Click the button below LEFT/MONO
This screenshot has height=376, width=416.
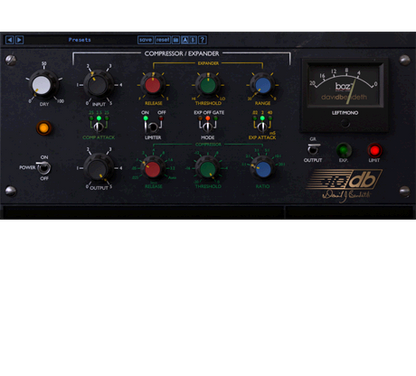[345, 124]
